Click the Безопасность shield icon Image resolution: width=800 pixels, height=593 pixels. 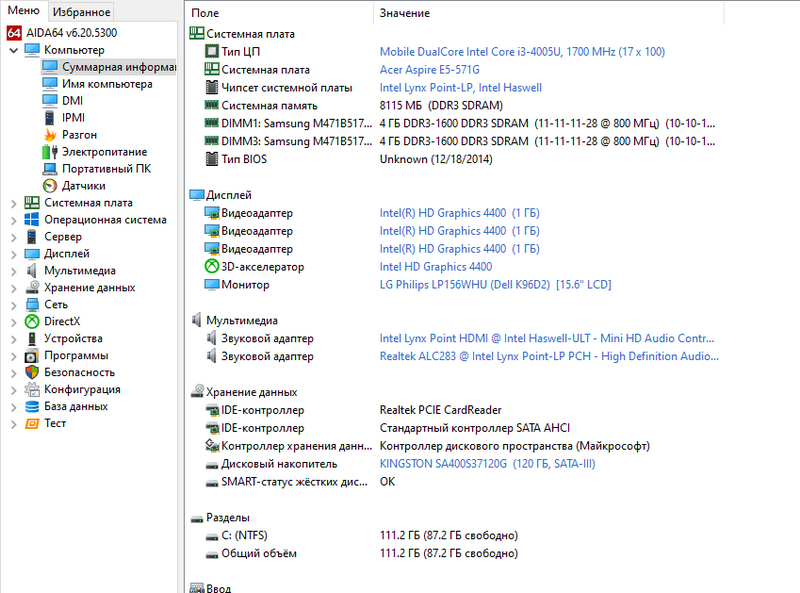tap(31, 372)
